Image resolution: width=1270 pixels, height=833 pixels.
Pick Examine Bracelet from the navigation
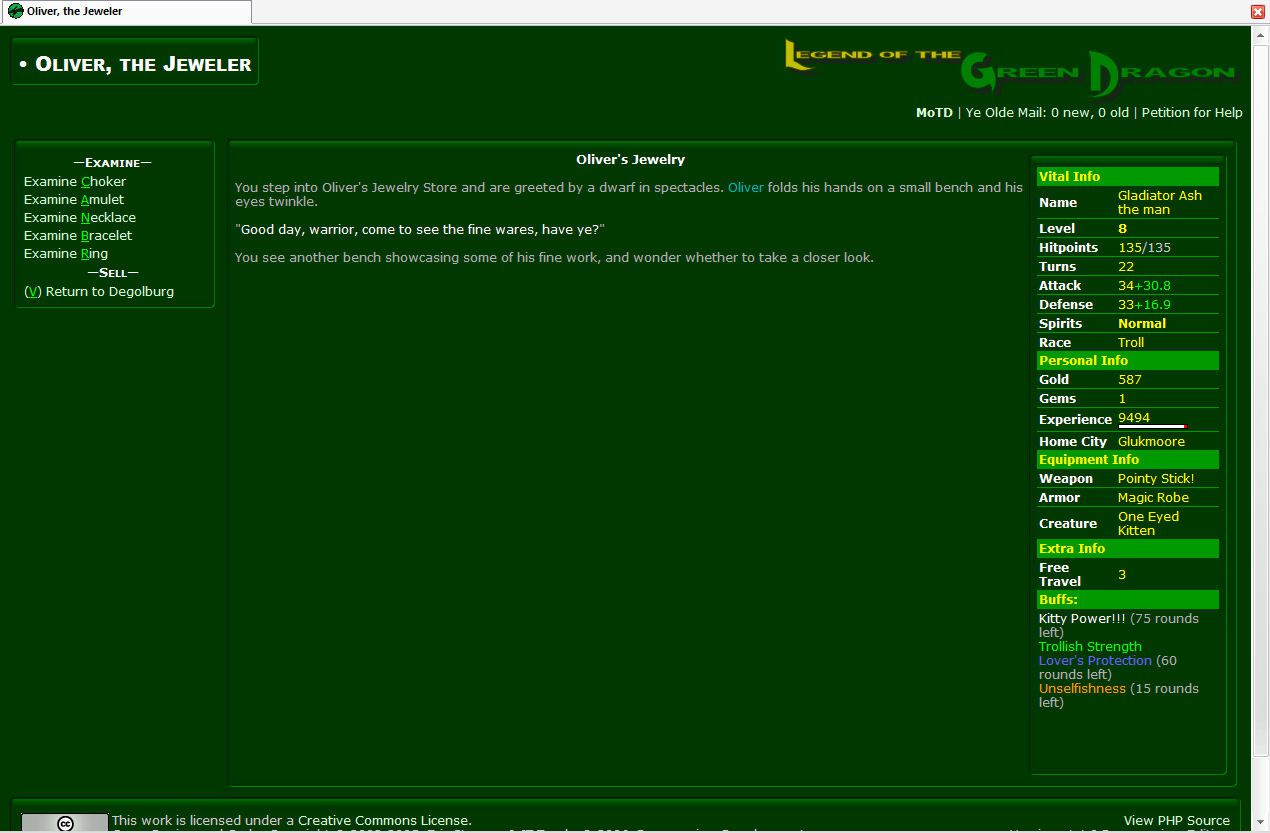(78, 236)
